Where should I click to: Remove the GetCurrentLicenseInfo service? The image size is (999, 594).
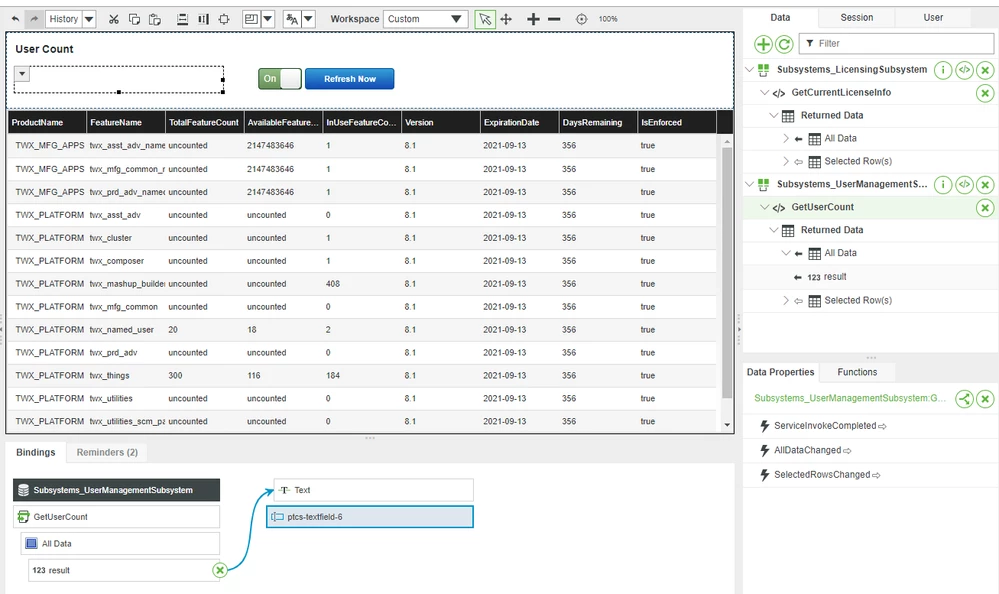tap(985, 94)
